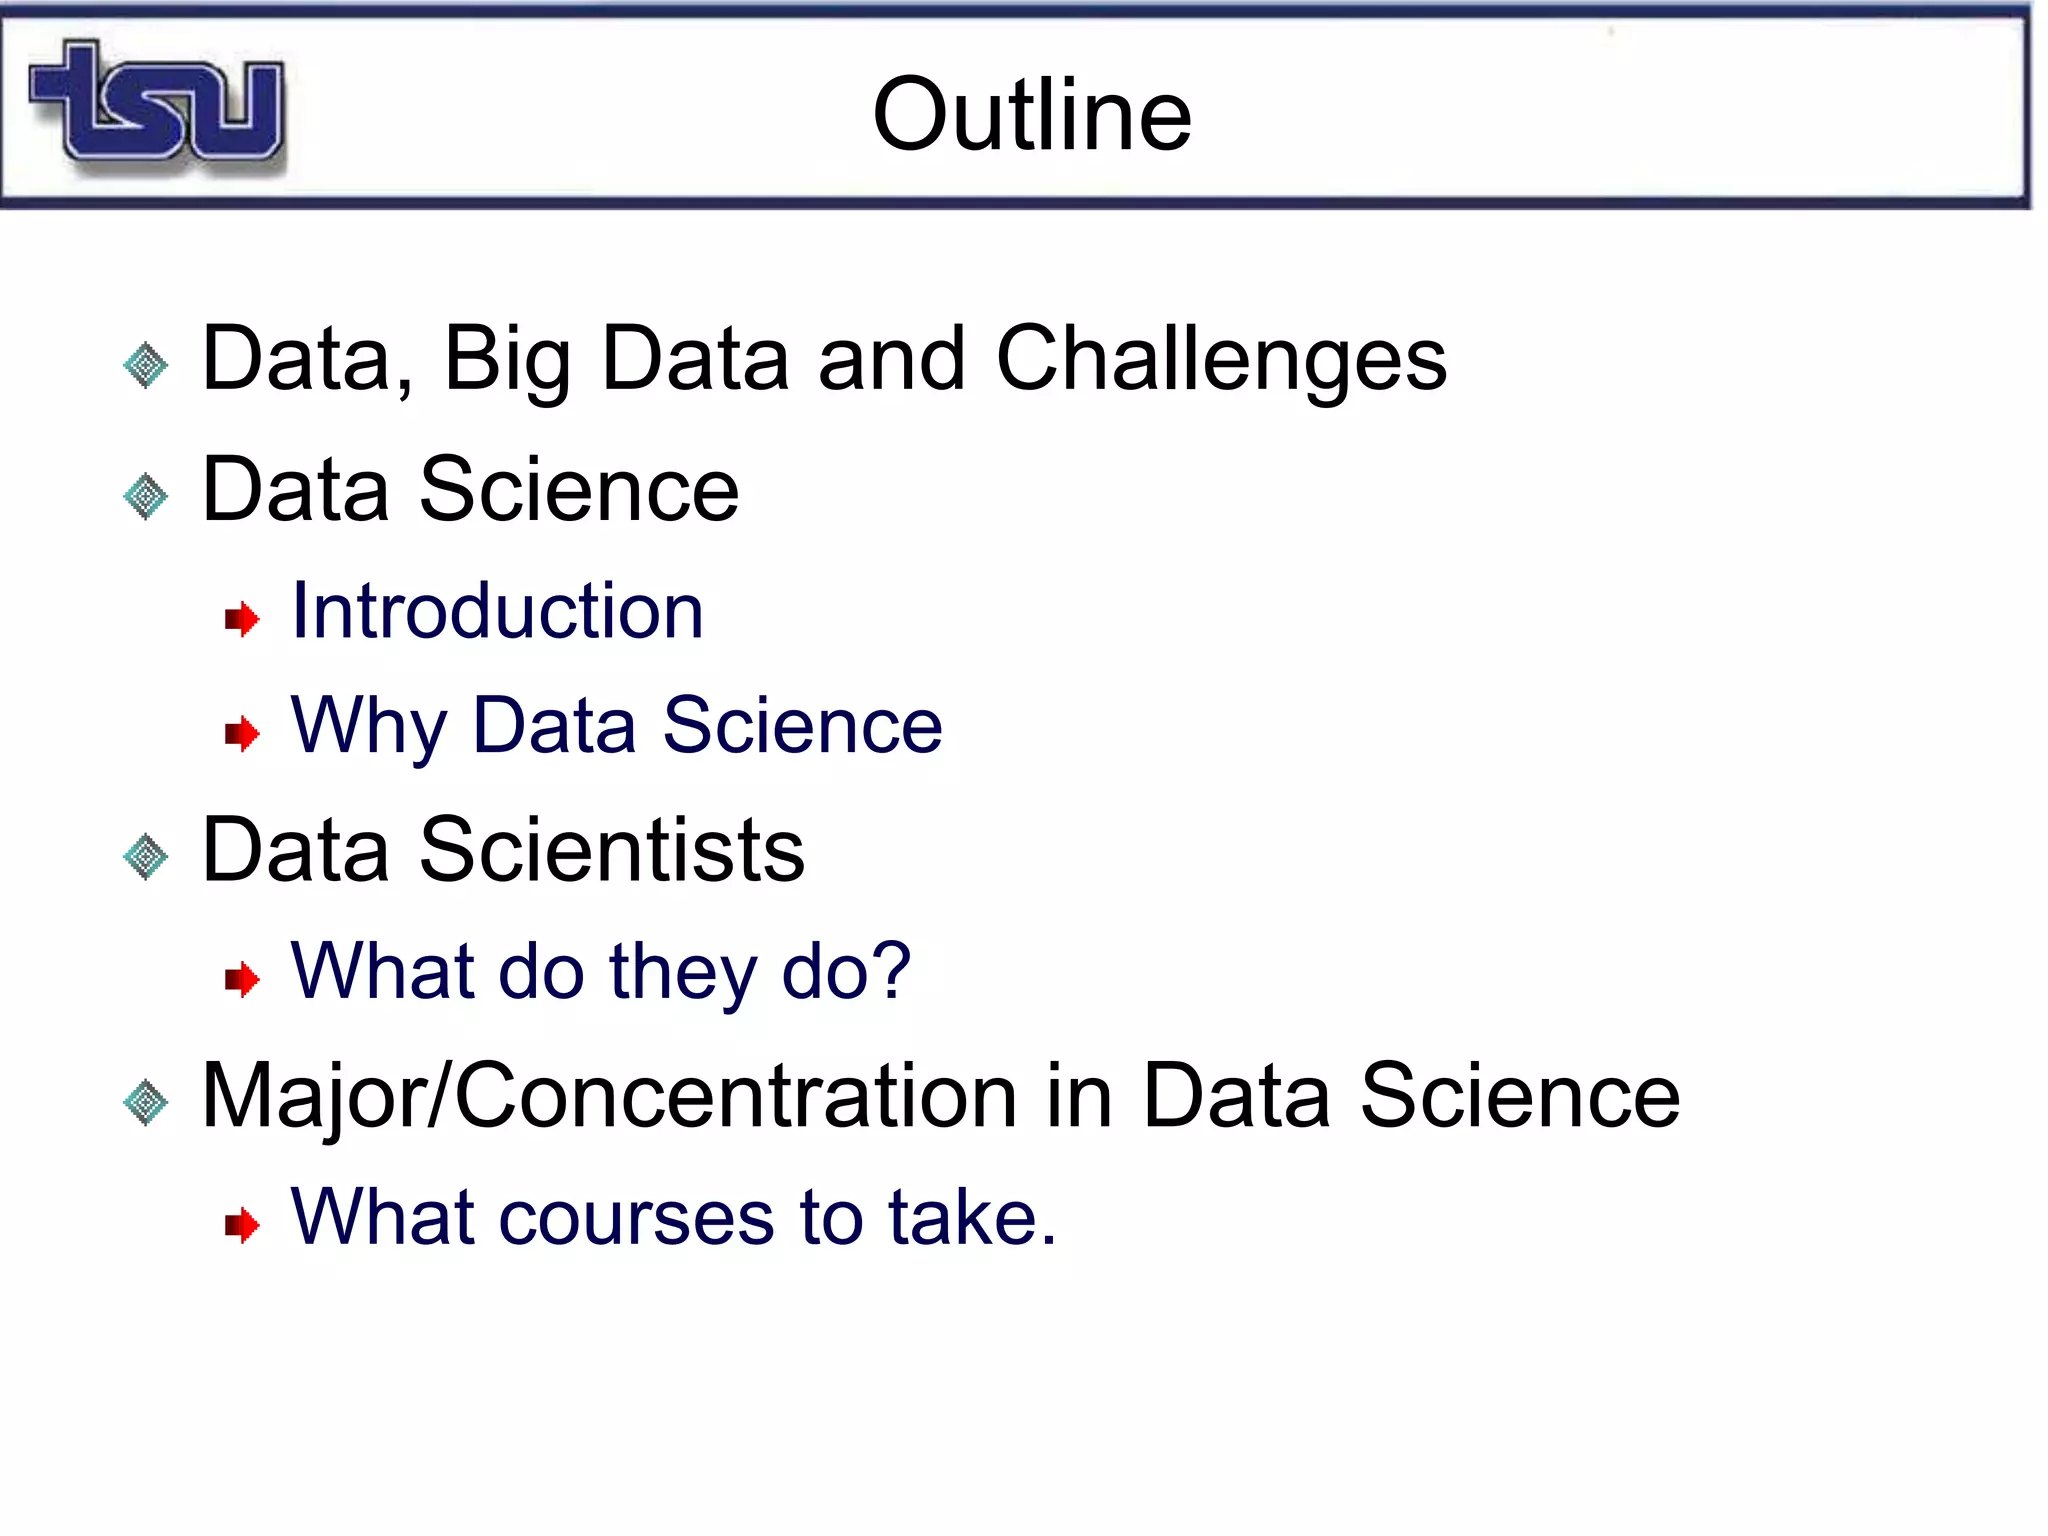
Task: Click the 'Data Scientists' heading text
Action: (x=503, y=850)
